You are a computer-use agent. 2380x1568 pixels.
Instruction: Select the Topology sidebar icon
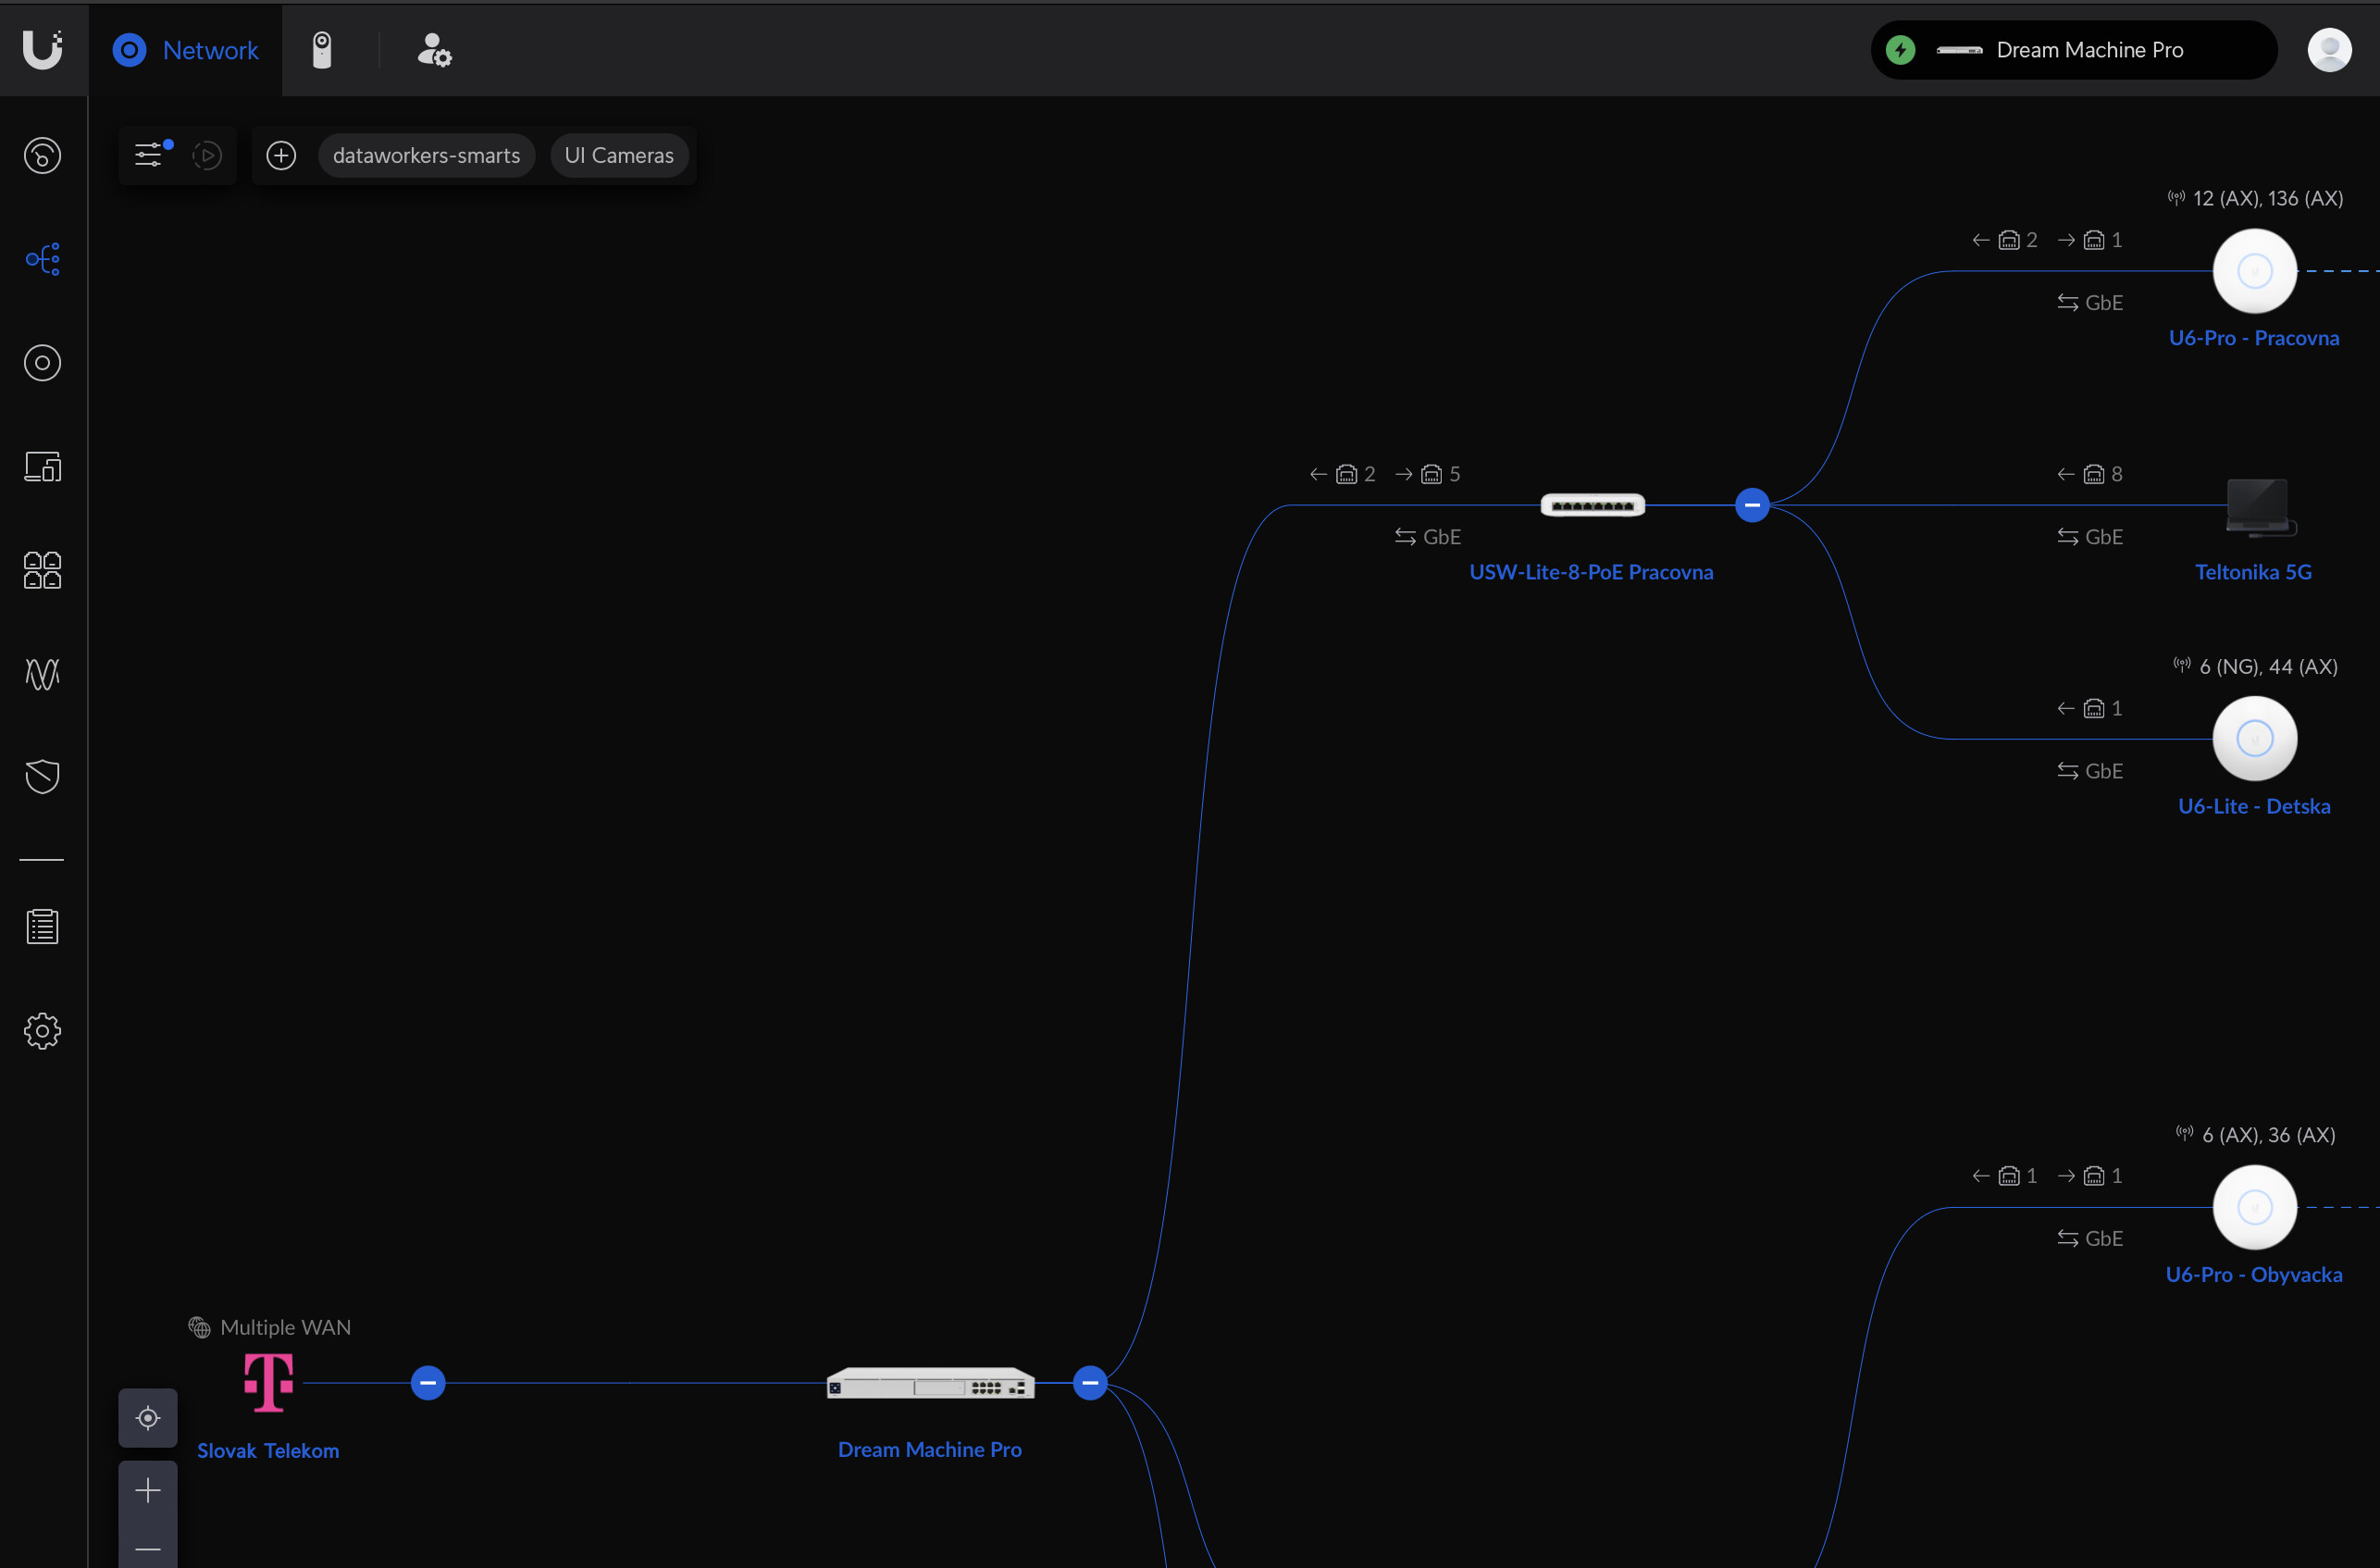pyautogui.click(x=42, y=259)
